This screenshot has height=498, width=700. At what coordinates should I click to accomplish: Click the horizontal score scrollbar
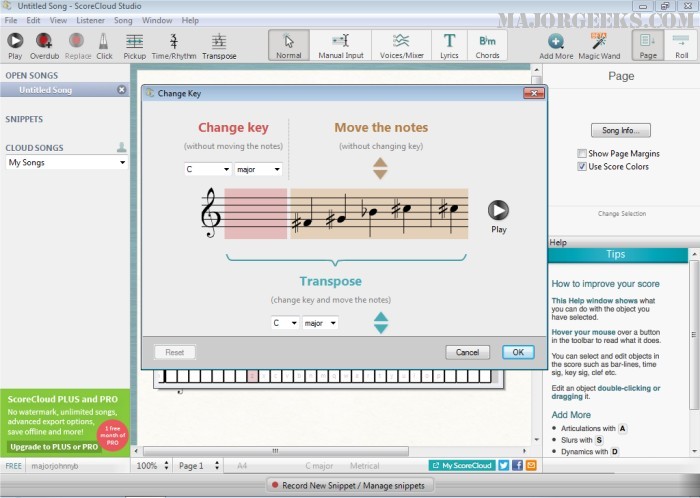275,451
